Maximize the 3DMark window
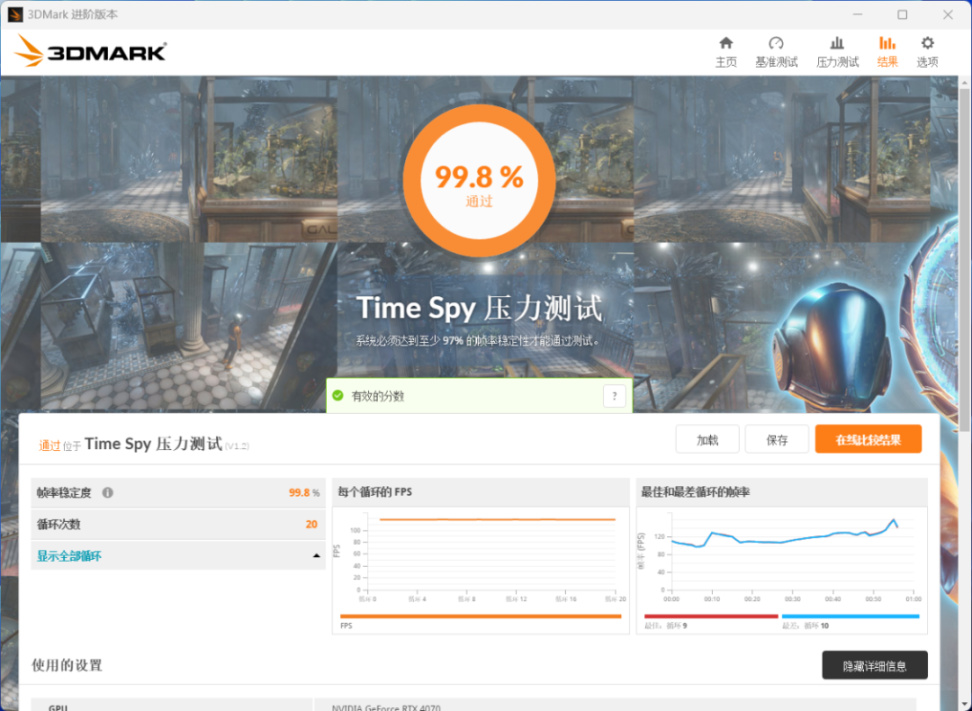Viewport: 972px width, 711px height. [x=903, y=14]
